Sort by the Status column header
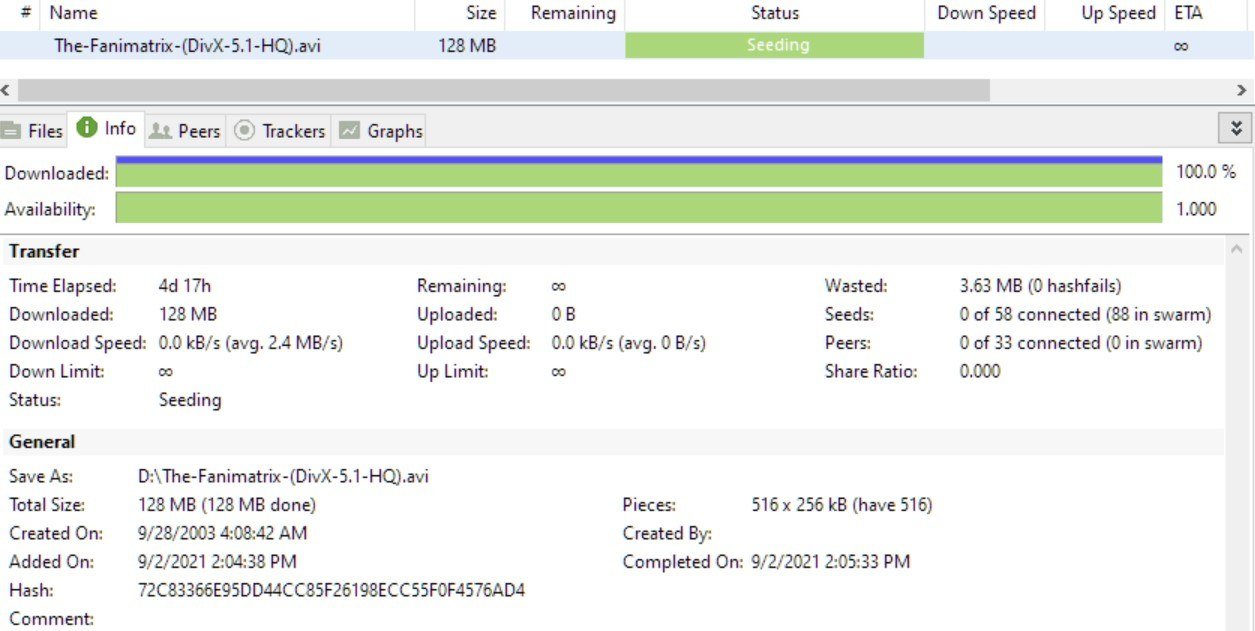This screenshot has height=631, width=1255. tap(774, 14)
